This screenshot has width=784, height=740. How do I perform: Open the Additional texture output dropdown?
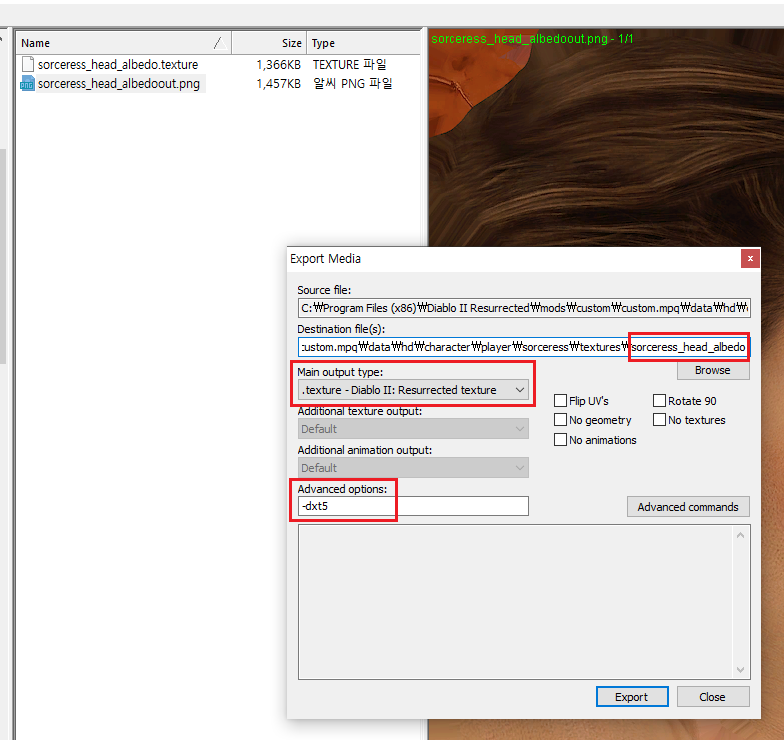(413, 429)
